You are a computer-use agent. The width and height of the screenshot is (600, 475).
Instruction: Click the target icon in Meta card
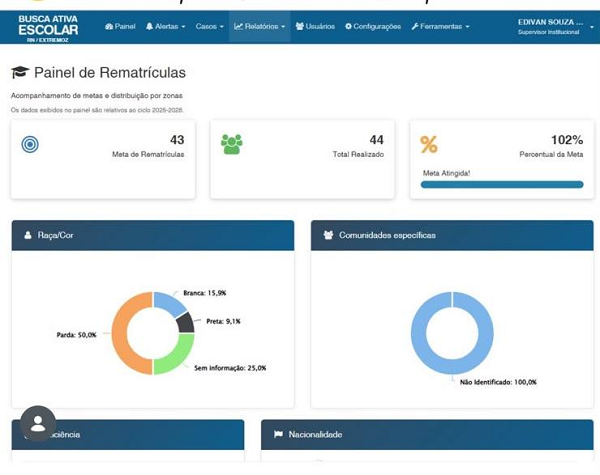(x=30, y=144)
